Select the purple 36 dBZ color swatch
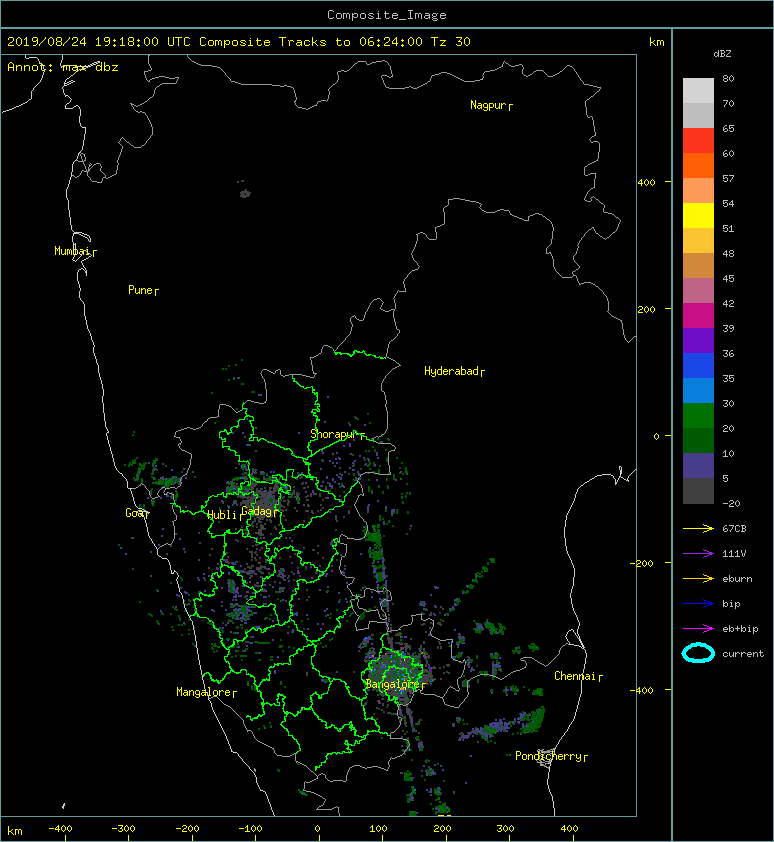This screenshot has width=774, height=842. [698, 340]
